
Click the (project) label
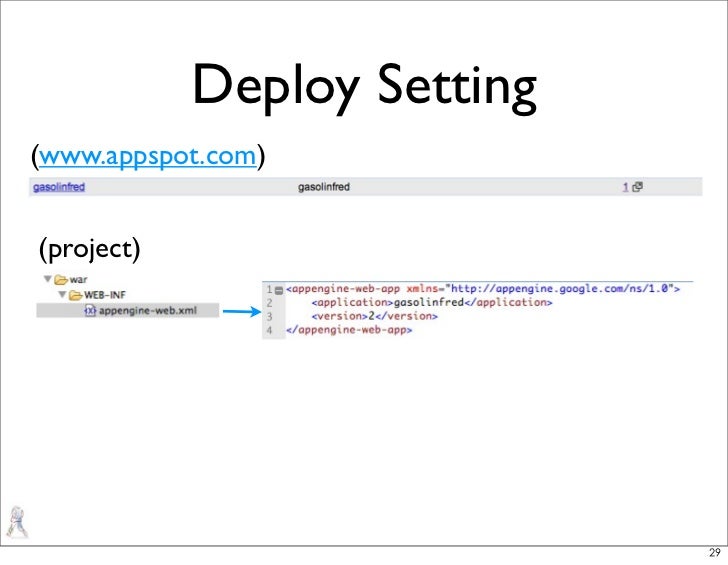(90, 249)
